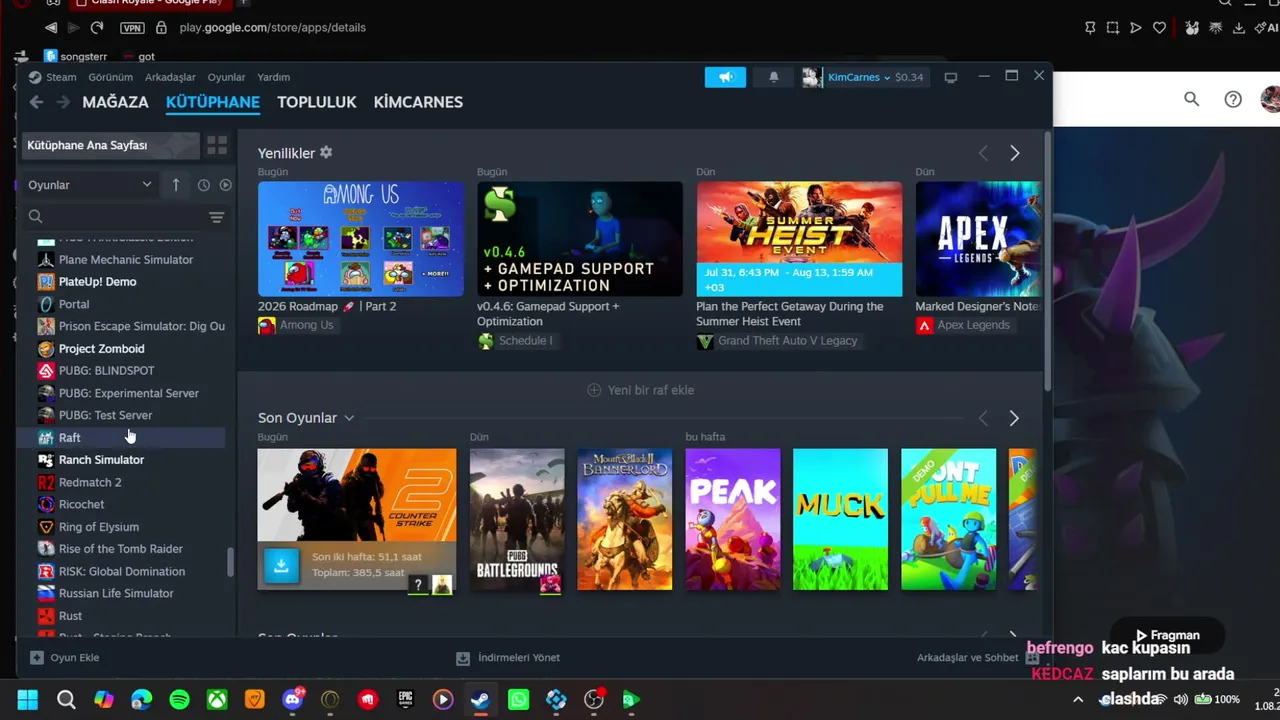The image size is (1280, 720).
Task: Open Mount & Blade II Bannerlord cover
Action: [x=625, y=520]
